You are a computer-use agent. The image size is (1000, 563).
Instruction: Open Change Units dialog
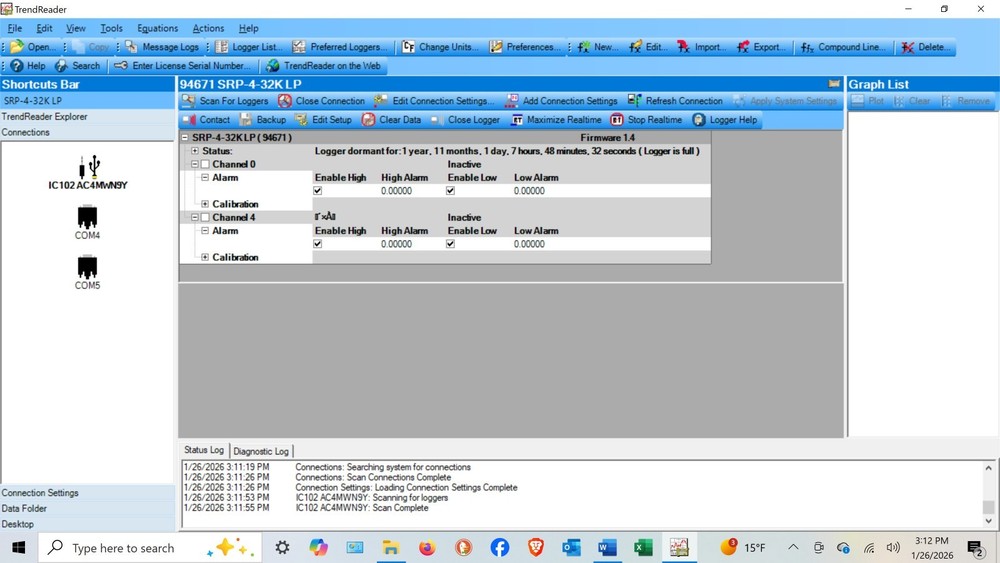(441, 47)
